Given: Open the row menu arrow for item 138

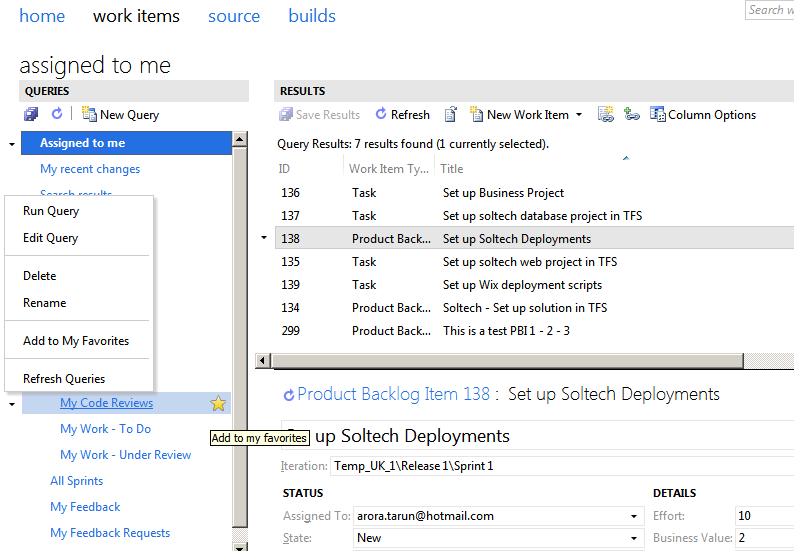Looking at the screenshot, I should [x=264, y=238].
